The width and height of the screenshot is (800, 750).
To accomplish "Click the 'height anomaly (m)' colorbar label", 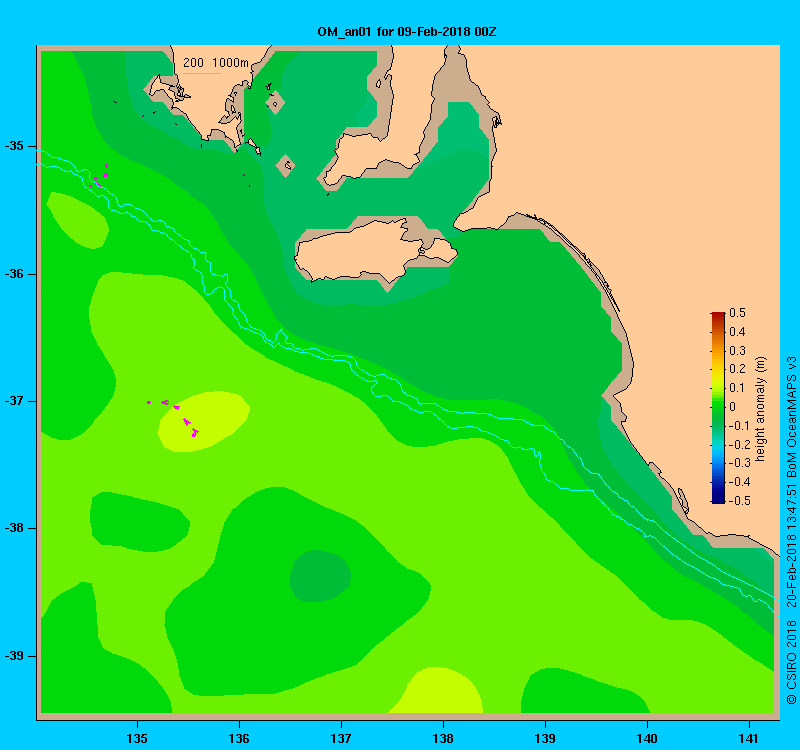I will [x=760, y=409].
